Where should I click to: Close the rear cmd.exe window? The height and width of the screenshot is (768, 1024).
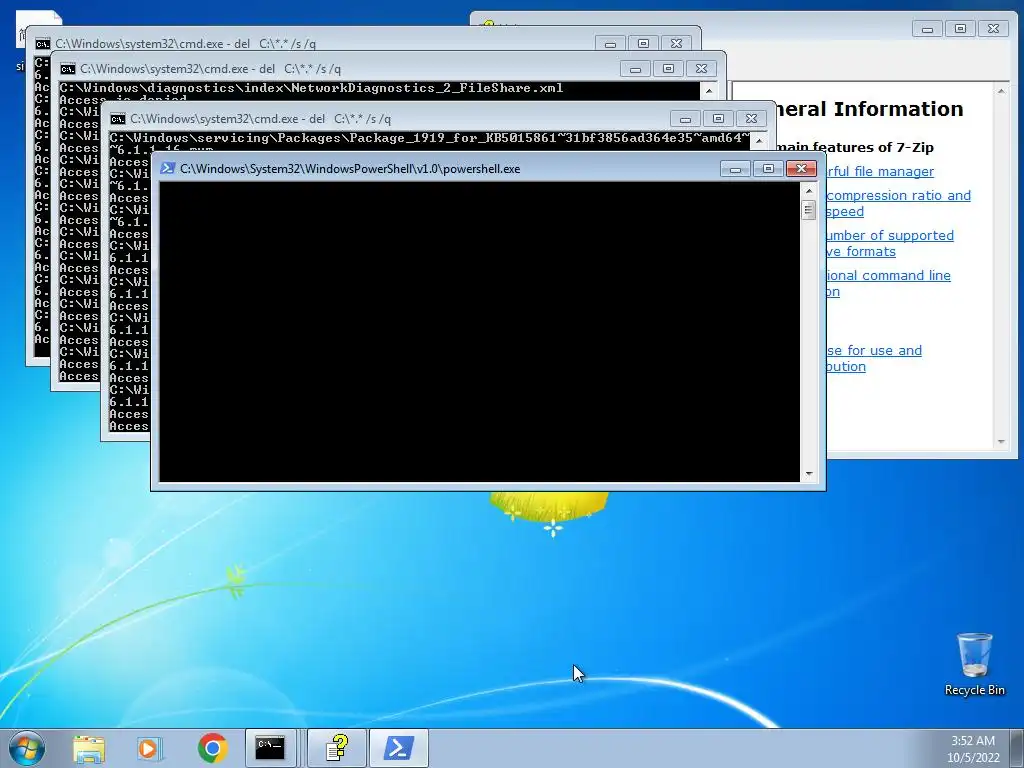coord(676,44)
